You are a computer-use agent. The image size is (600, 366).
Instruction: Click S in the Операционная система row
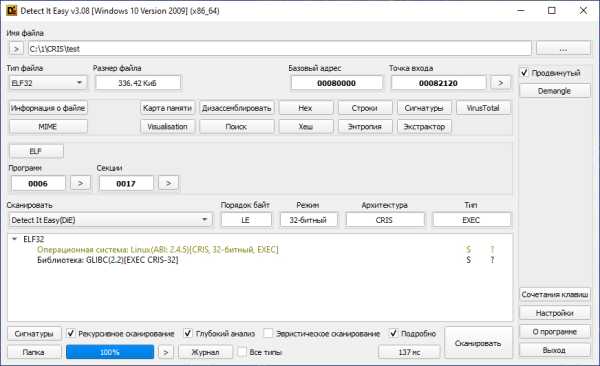pyautogui.click(x=468, y=250)
